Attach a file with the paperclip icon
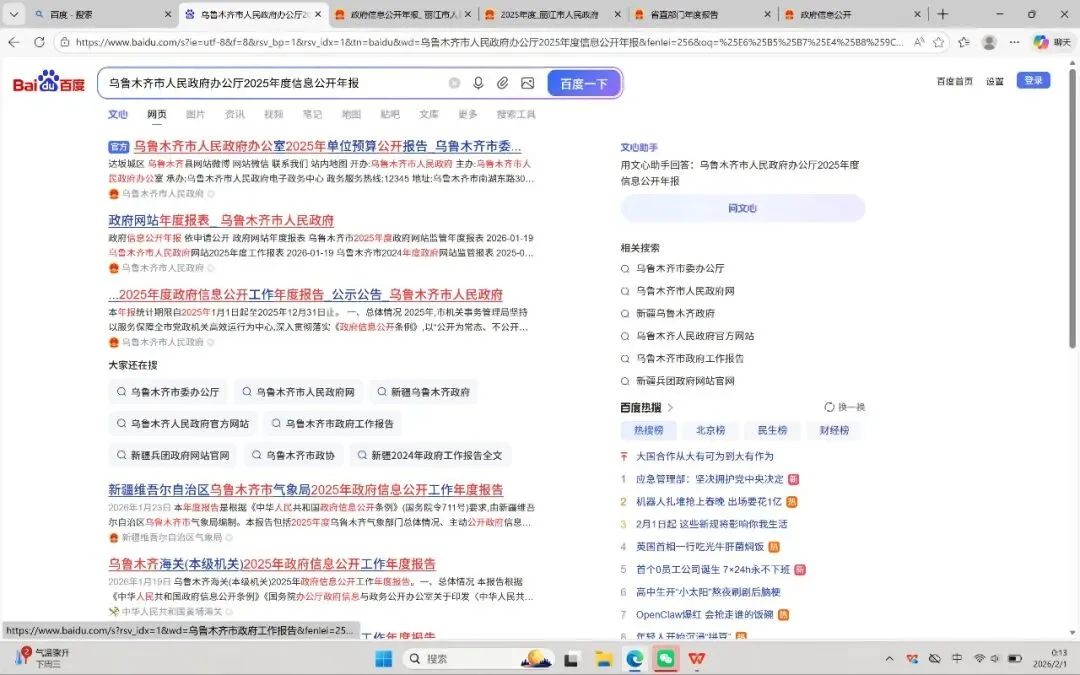Viewport: 1080px width, 675px height. (503, 83)
